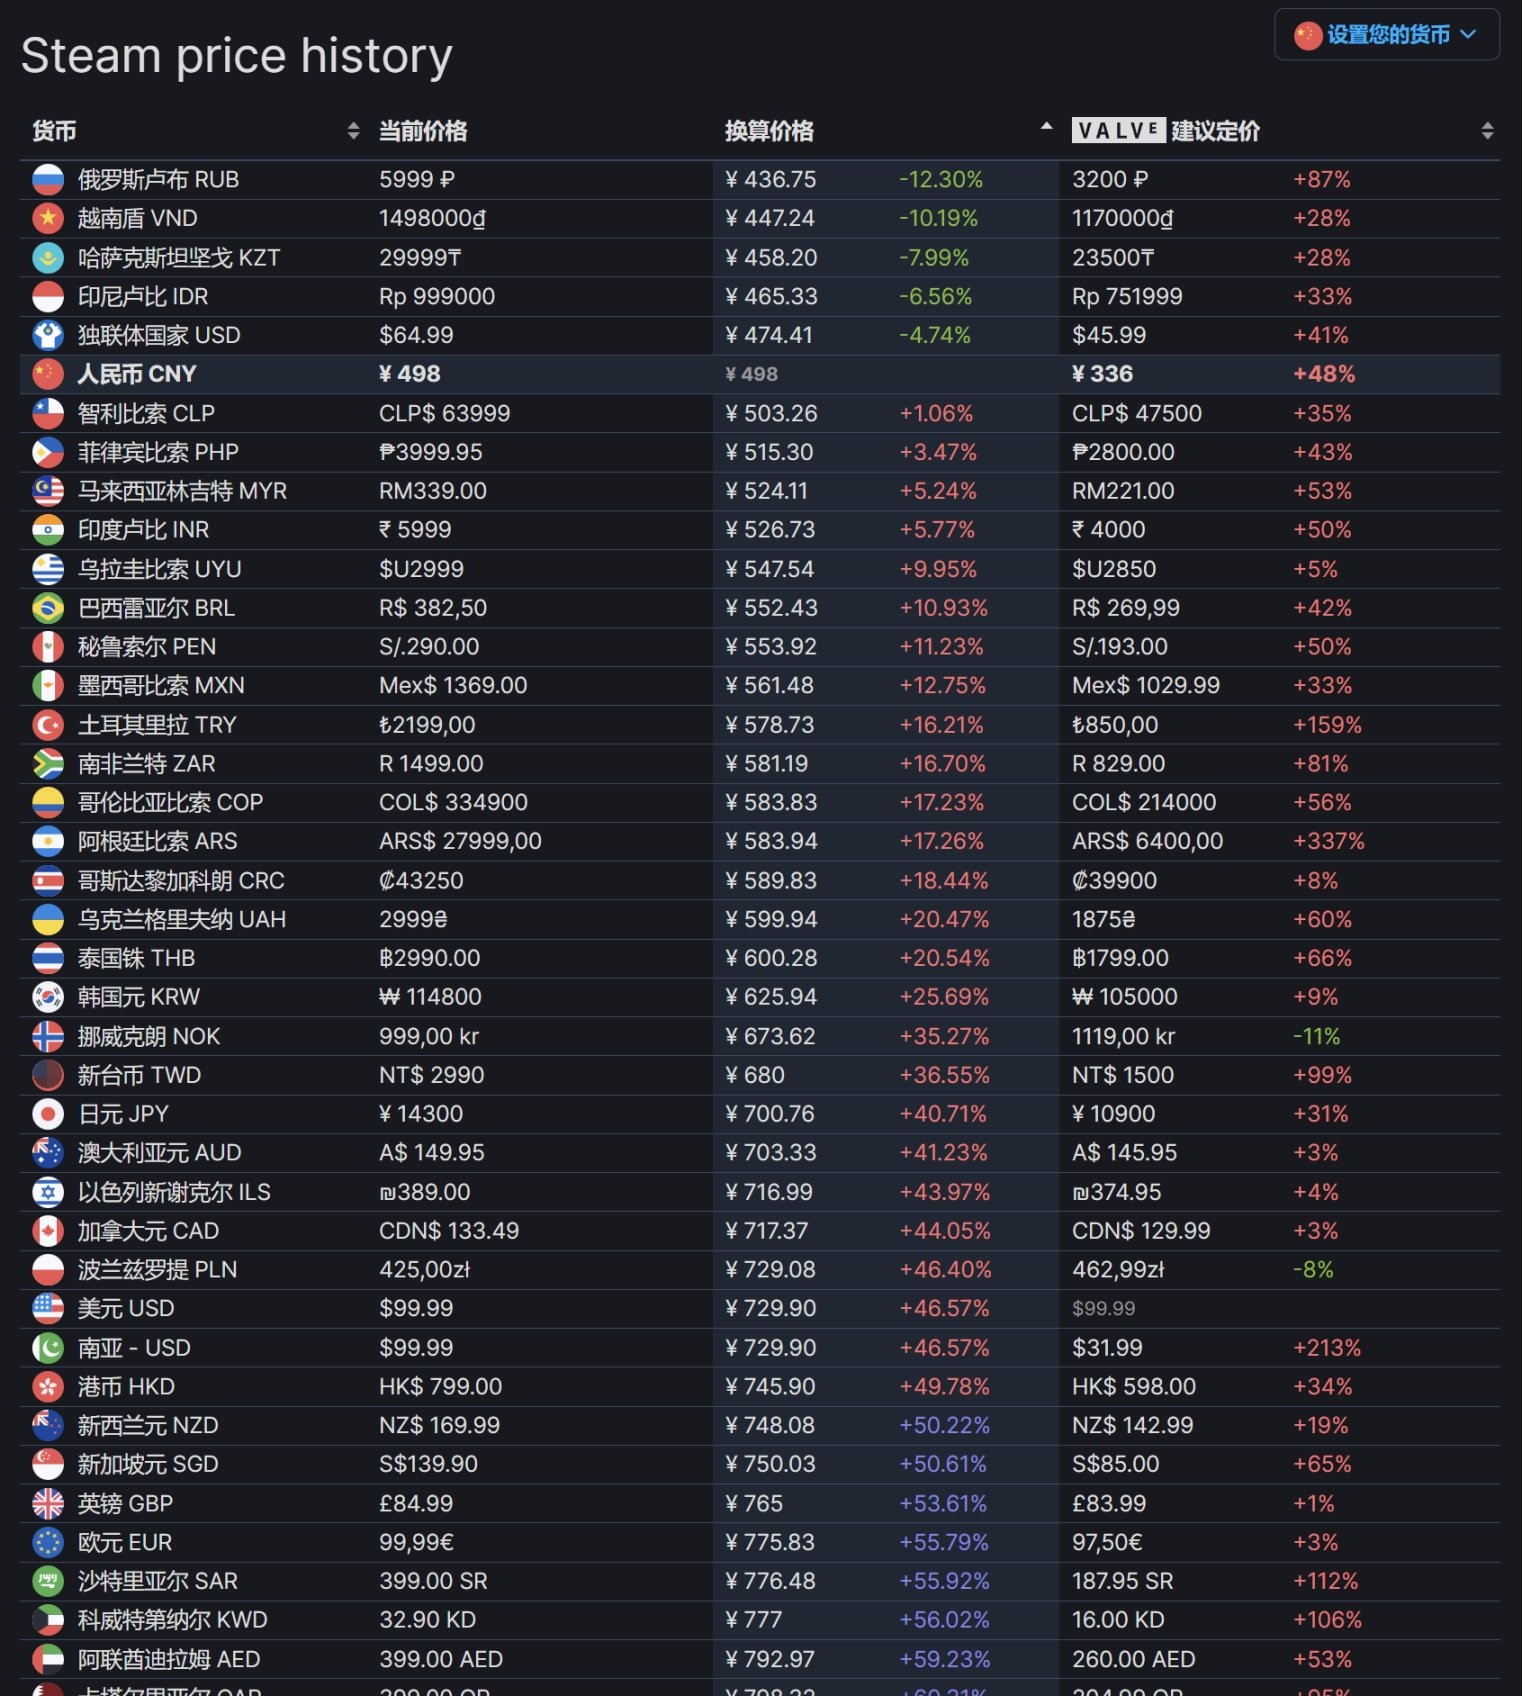Click the Mexico flag icon

coord(48,686)
